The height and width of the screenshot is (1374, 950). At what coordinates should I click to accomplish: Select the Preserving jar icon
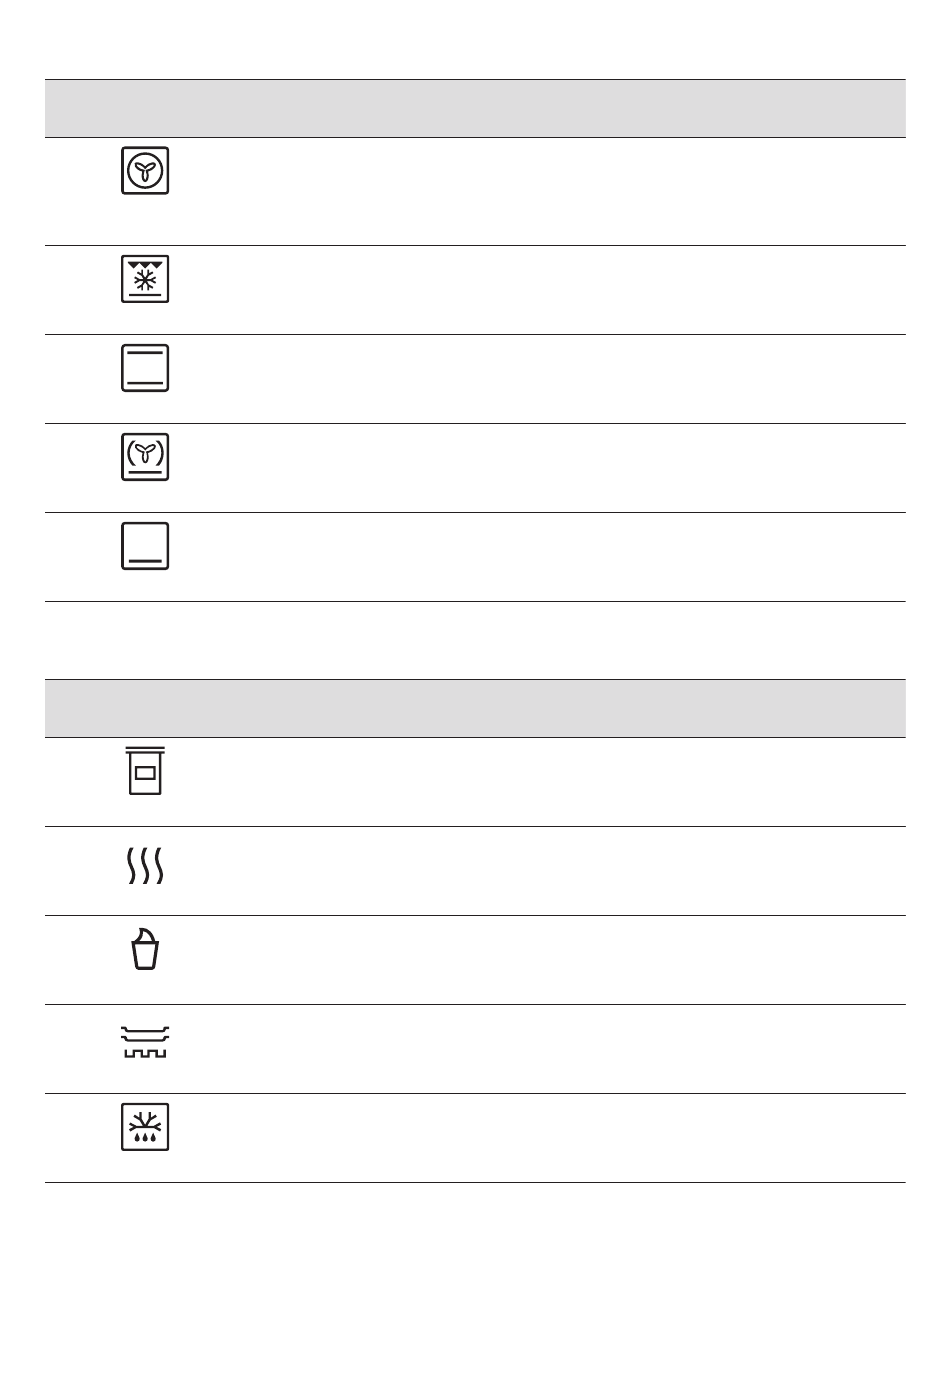(145, 770)
